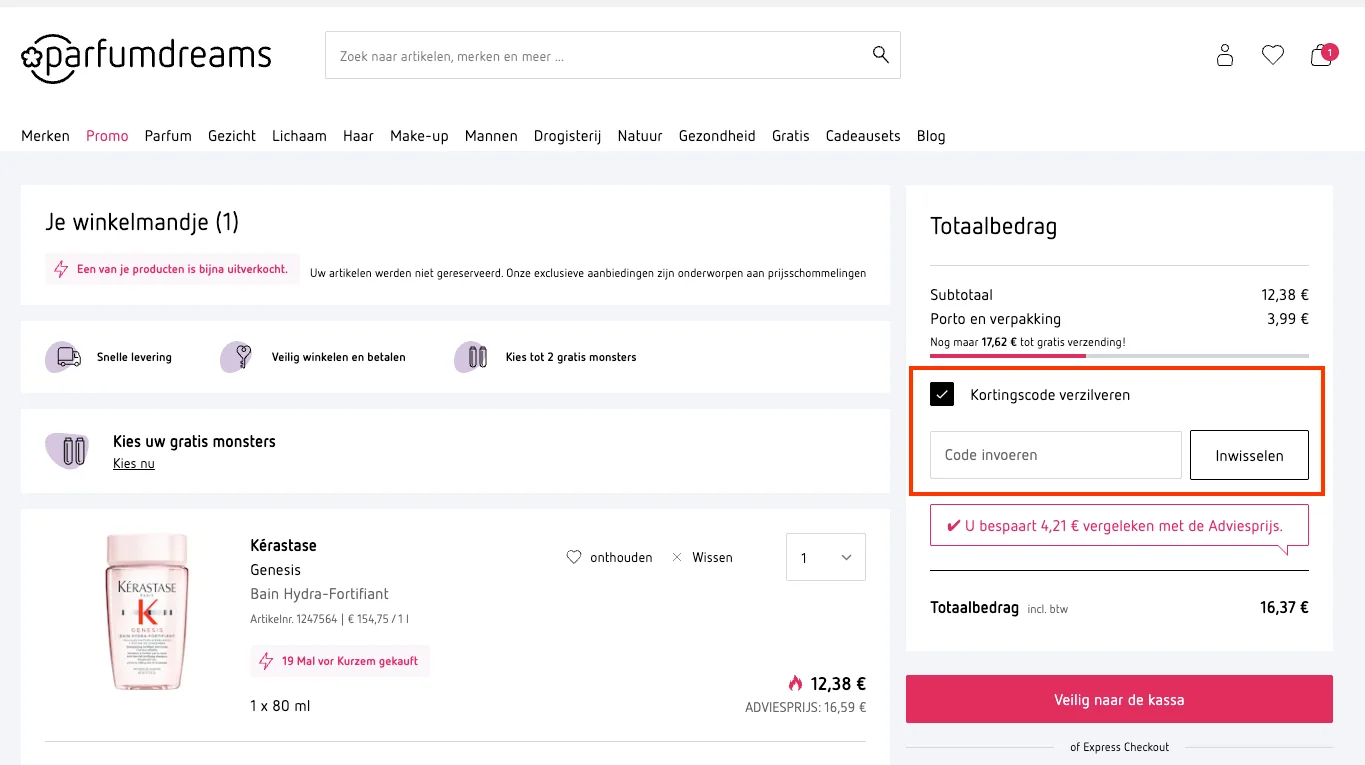Open the quantity dropdown showing 1

coord(825,557)
